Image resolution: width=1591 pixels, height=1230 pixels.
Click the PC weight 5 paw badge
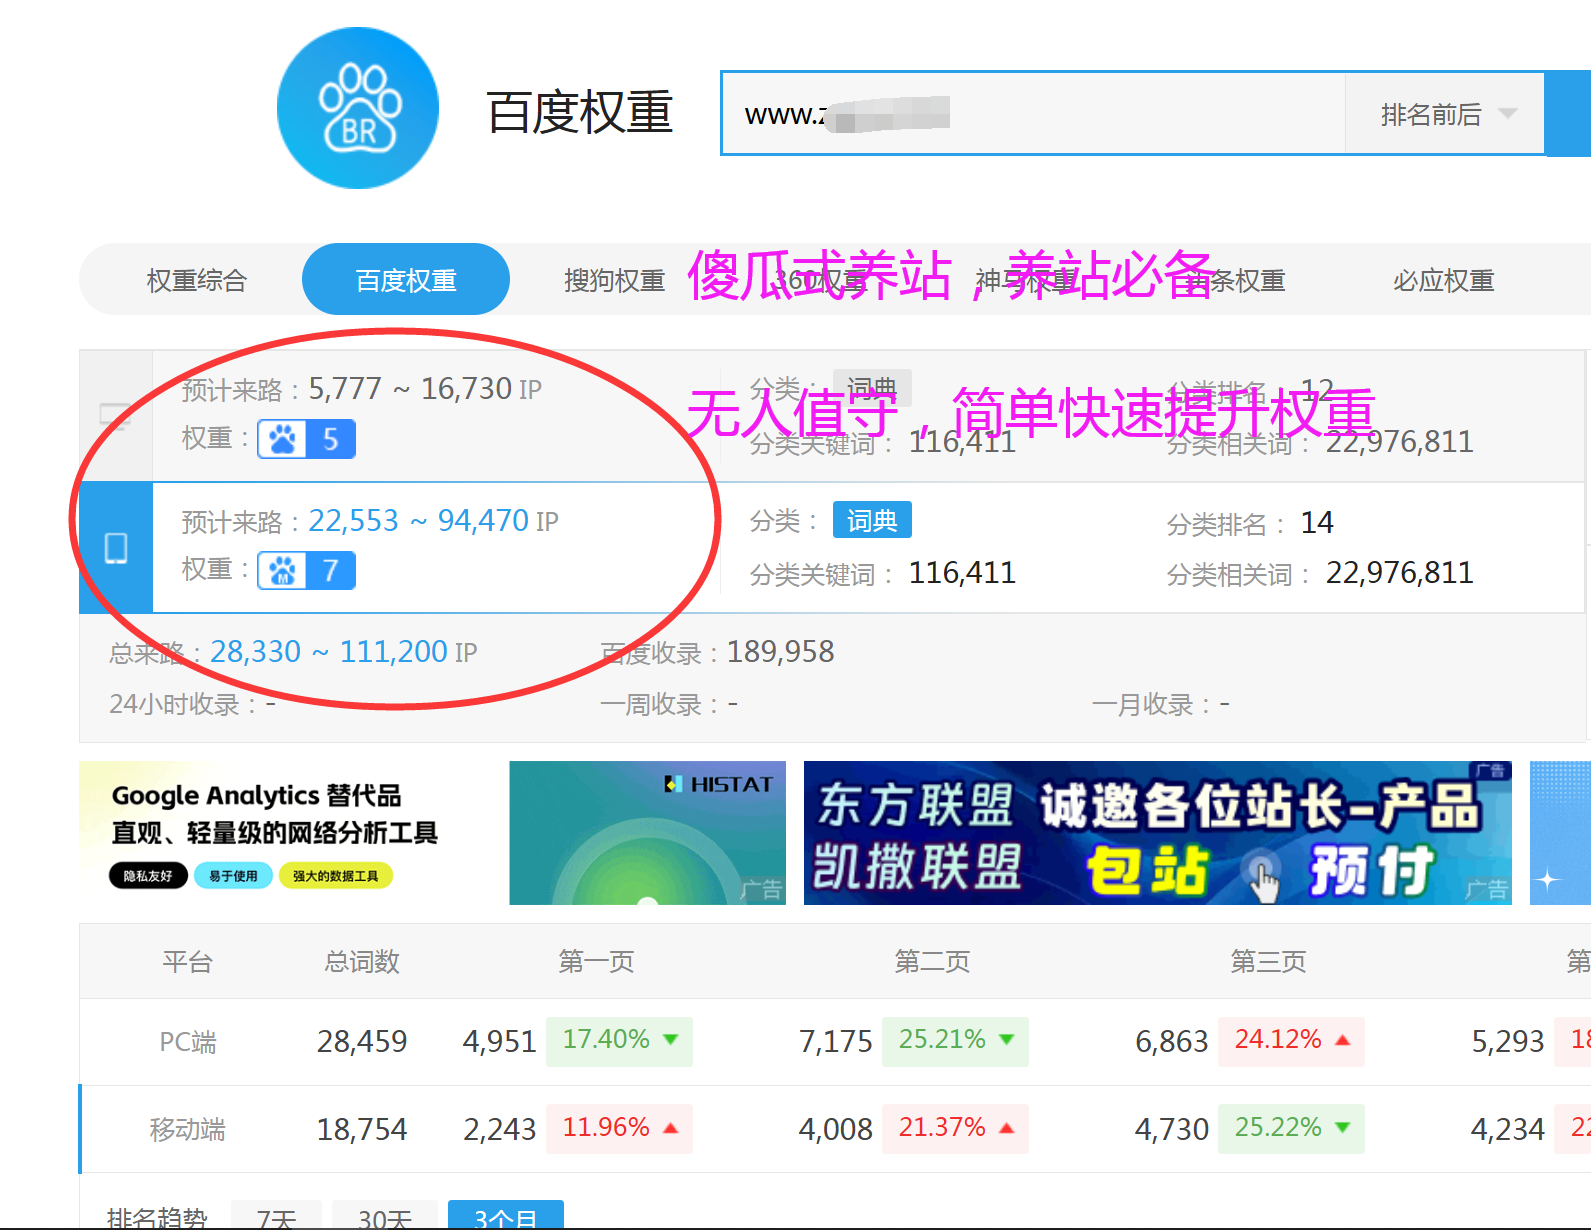pyautogui.click(x=306, y=439)
